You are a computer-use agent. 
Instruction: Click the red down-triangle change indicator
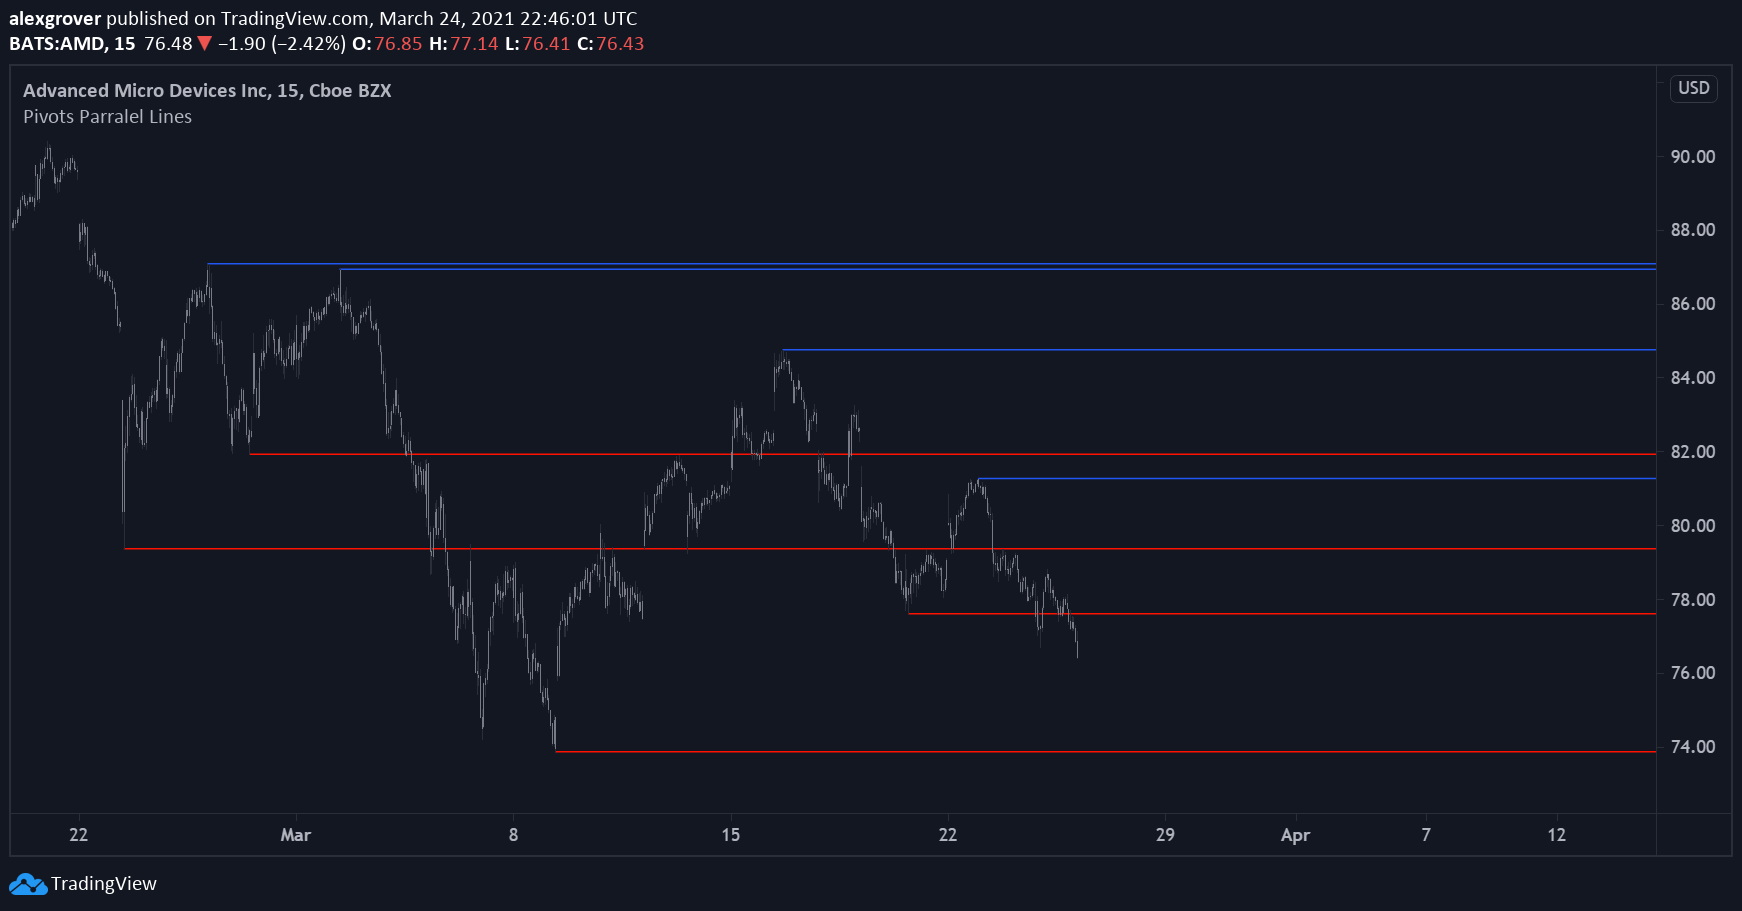tap(205, 44)
